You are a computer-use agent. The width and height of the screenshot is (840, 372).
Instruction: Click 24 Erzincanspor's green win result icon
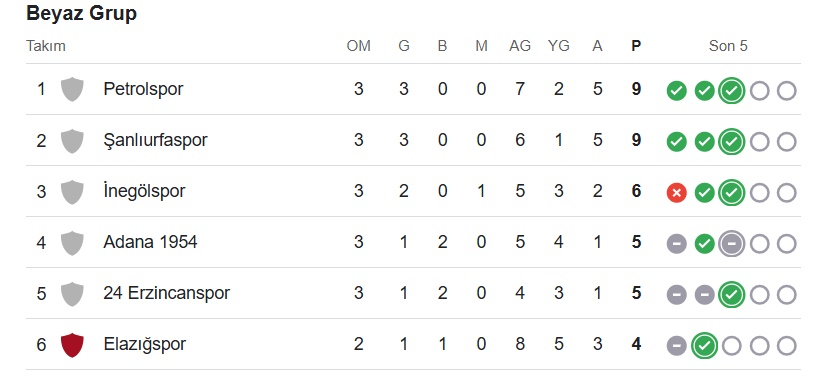(732, 295)
